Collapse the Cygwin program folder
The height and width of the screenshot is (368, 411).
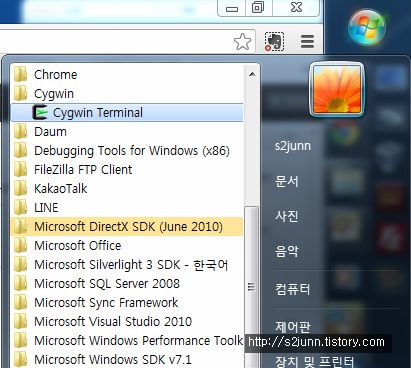127,93
